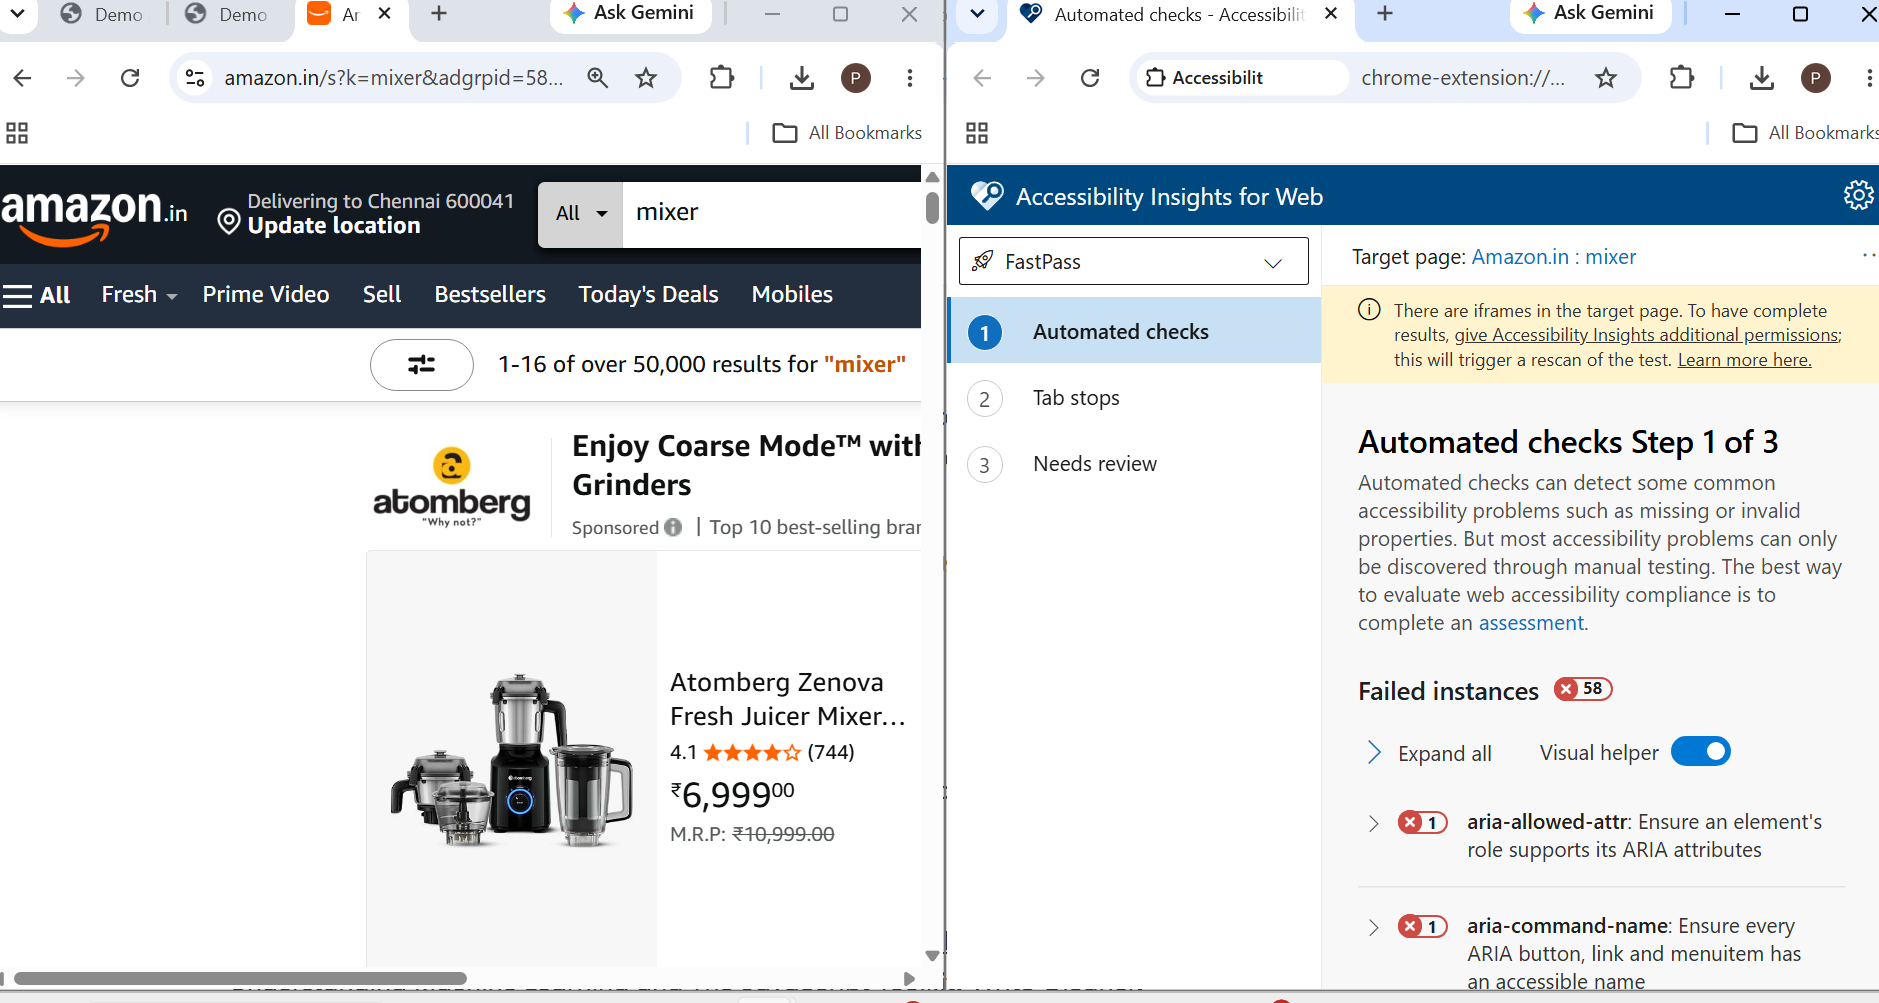Open Extensions puzzle icon in Accessibility window
1879x1003 pixels.
[1682, 78]
